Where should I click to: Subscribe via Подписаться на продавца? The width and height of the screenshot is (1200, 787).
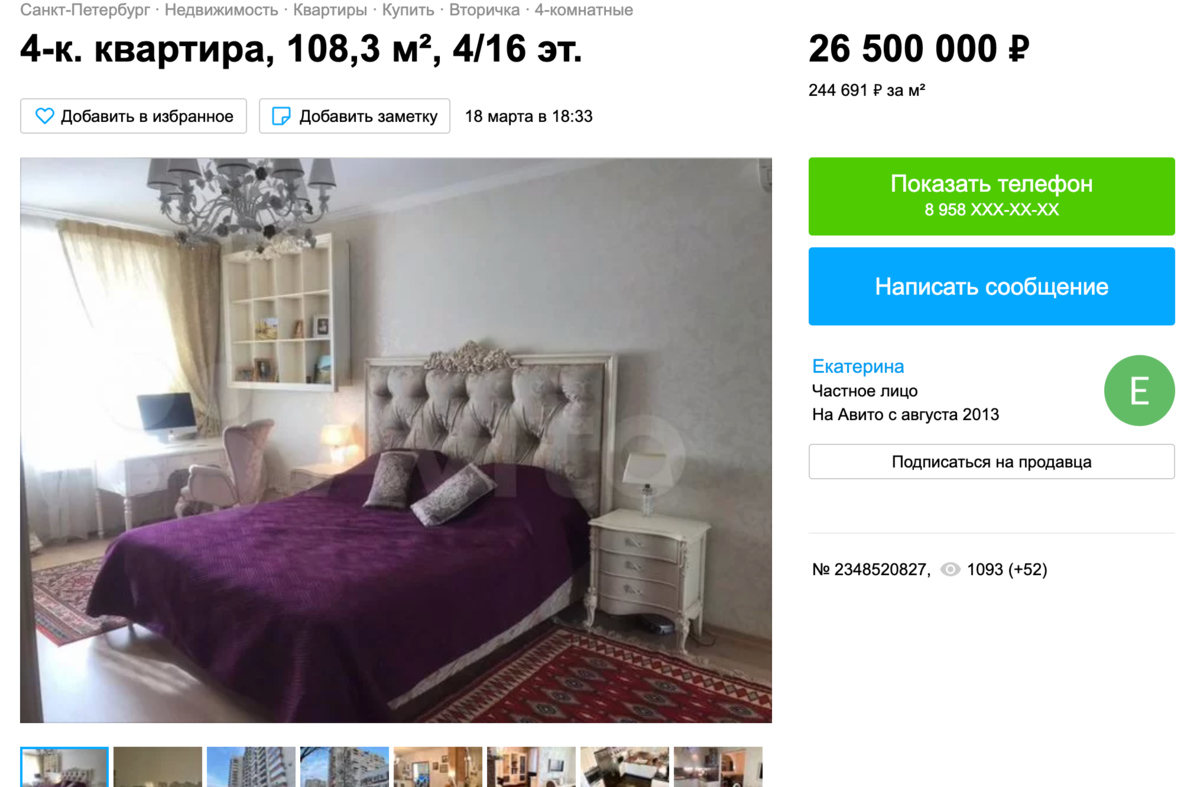point(991,462)
